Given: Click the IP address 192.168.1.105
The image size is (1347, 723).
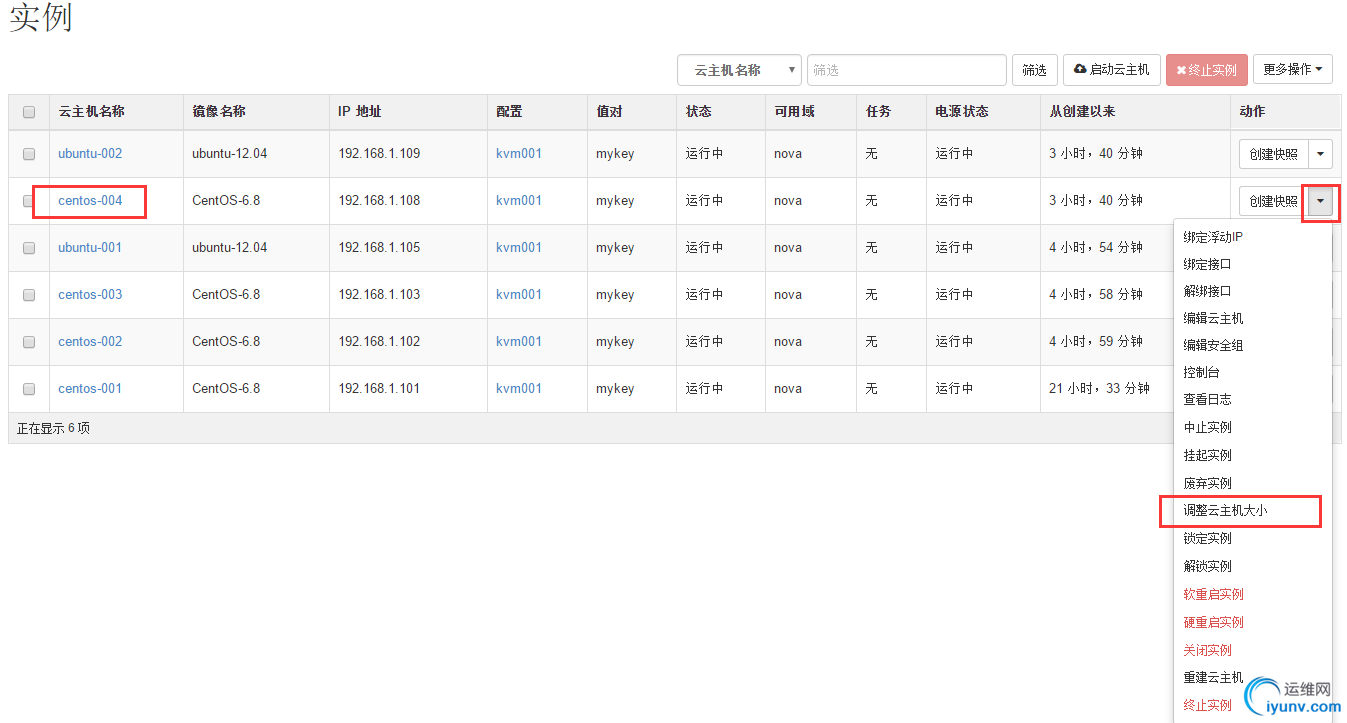Looking at the screenshot, I should pyautogui.click(x=379, y=248).
